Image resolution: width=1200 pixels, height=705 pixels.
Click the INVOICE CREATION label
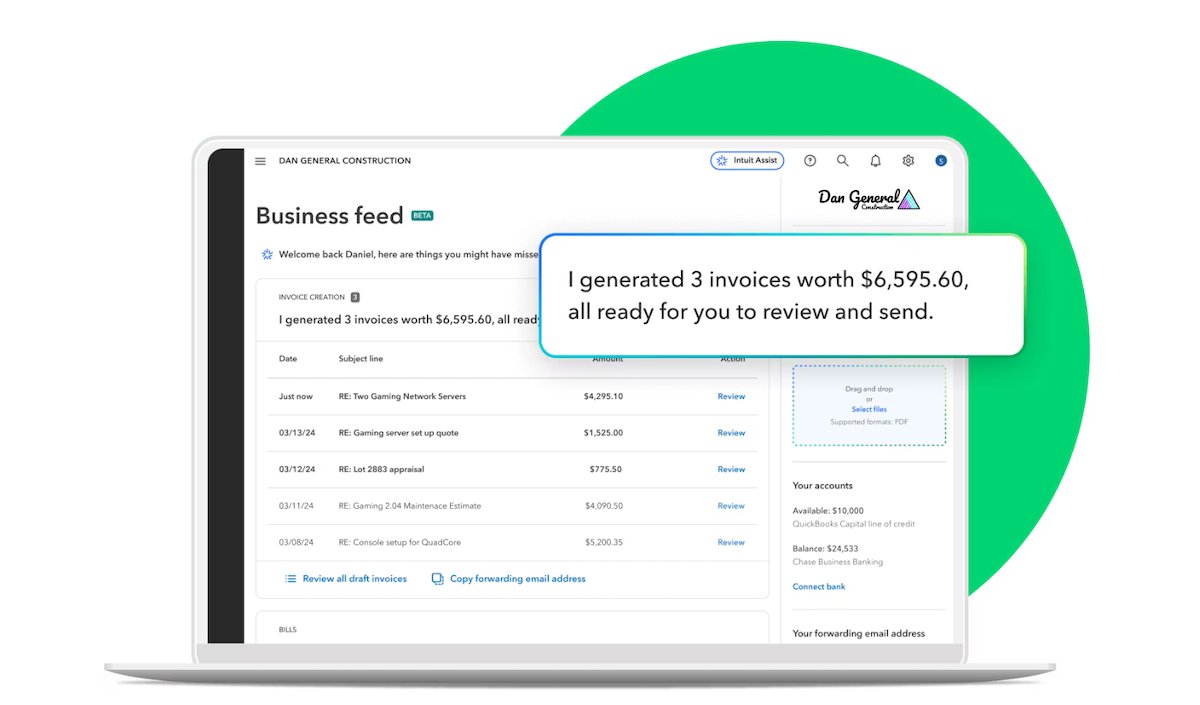[x=312, y=297]
